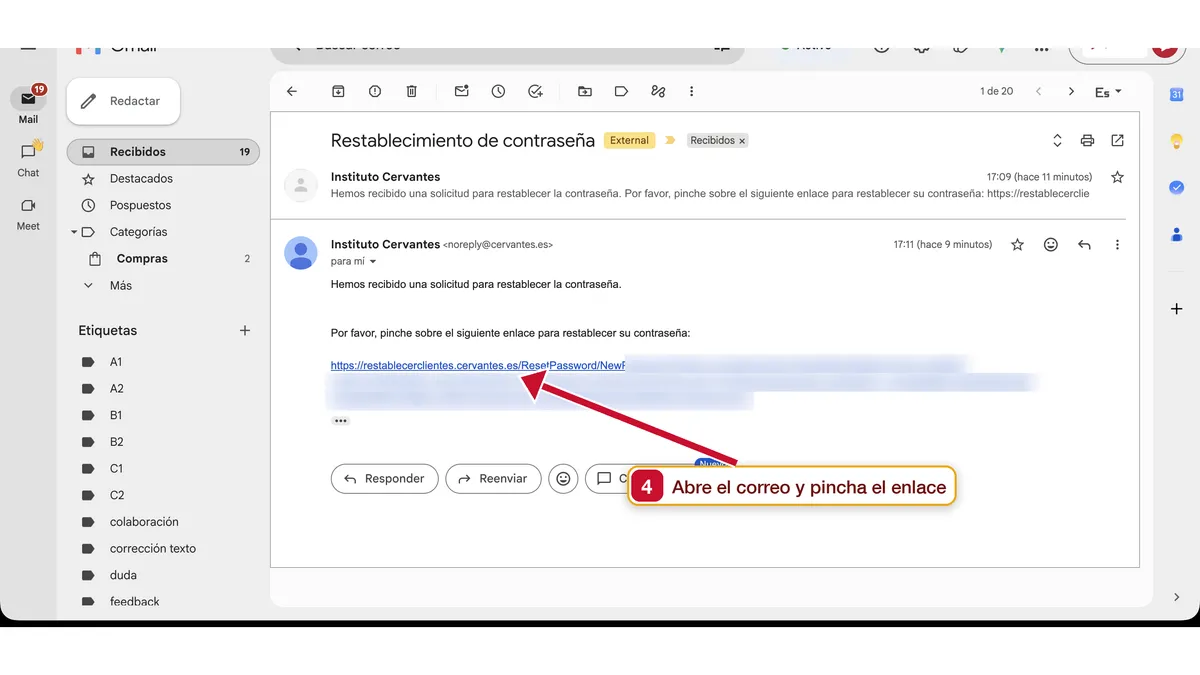This screenshot has width=1200, height=675.
Task: Open conversation in a new window
Action: [1118, 140]
